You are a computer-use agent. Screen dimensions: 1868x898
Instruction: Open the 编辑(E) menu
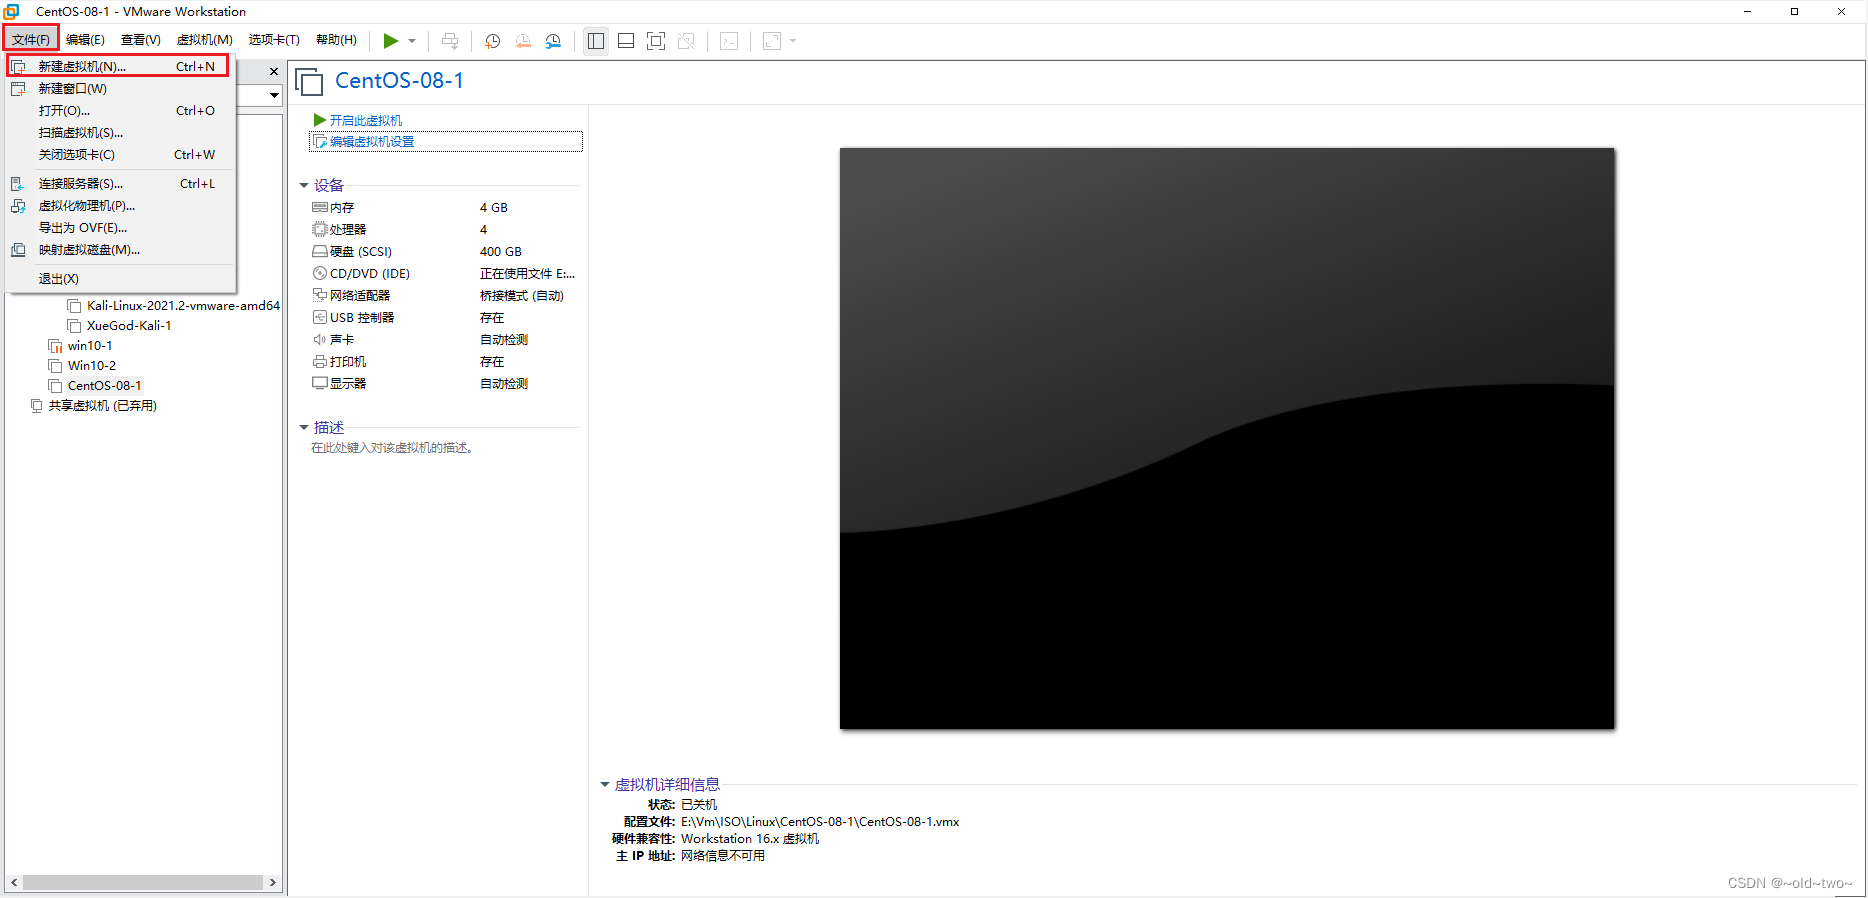[85, 39]
